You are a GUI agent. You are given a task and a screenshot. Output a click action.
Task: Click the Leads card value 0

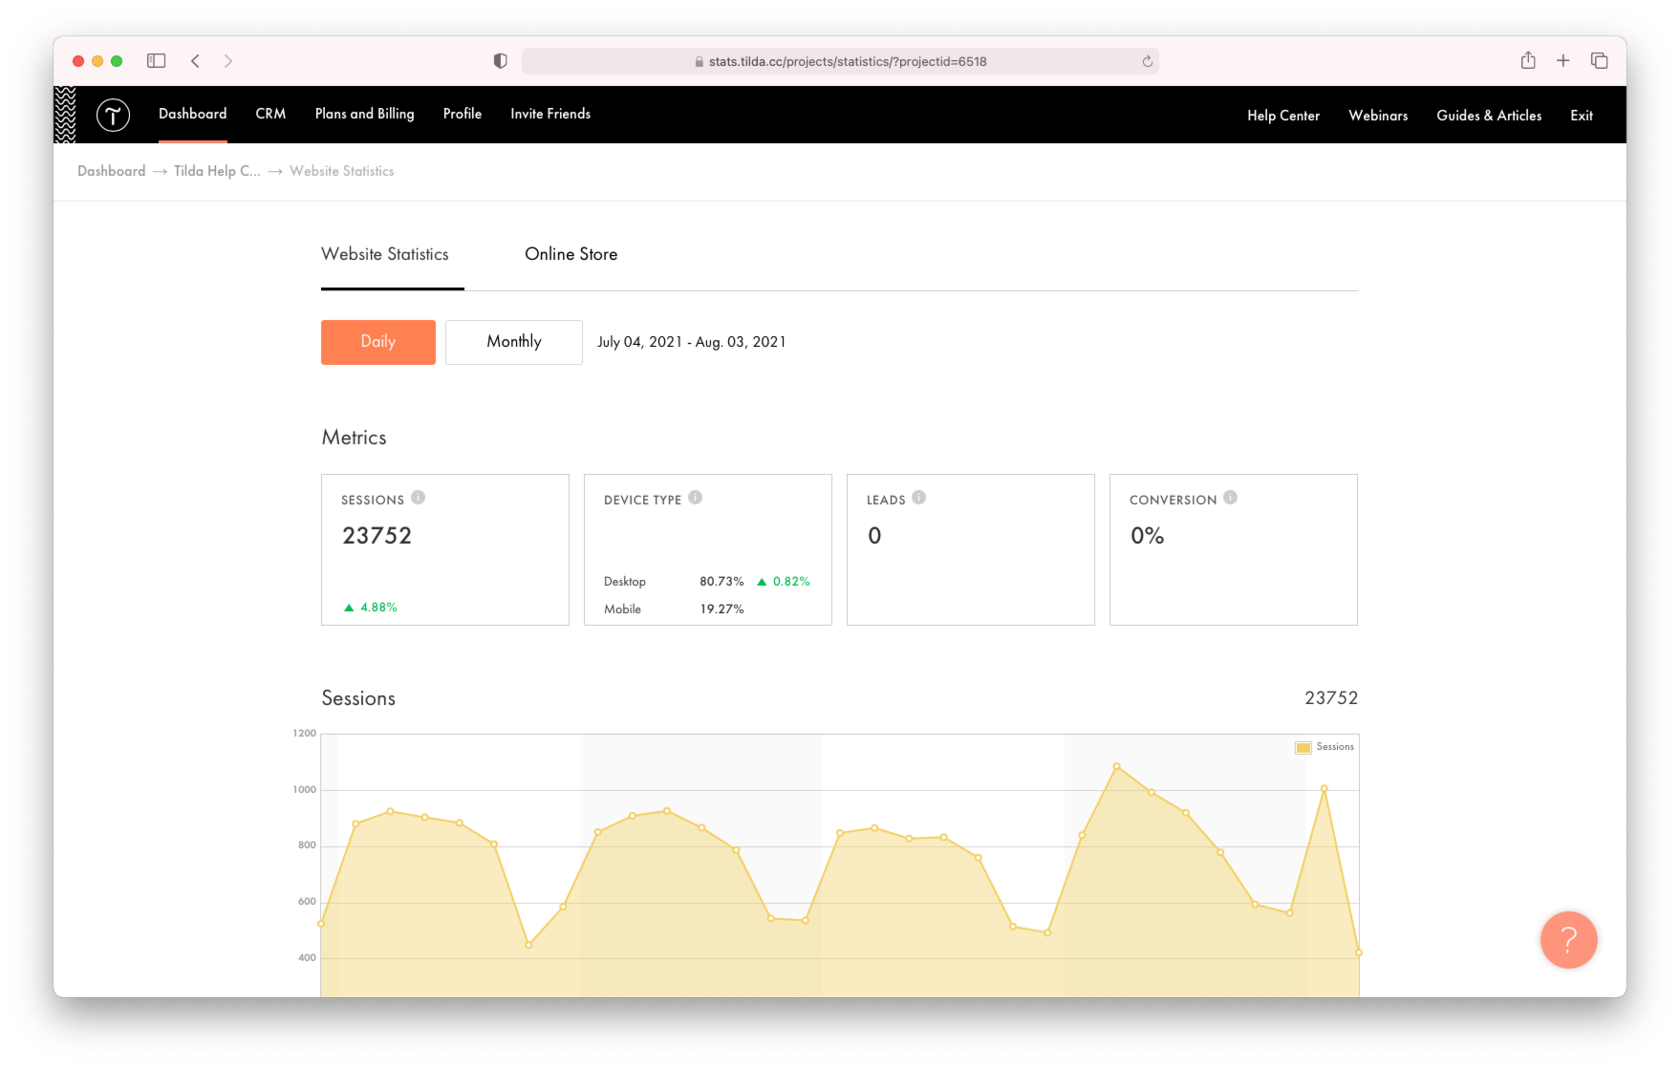click(875, 536)
